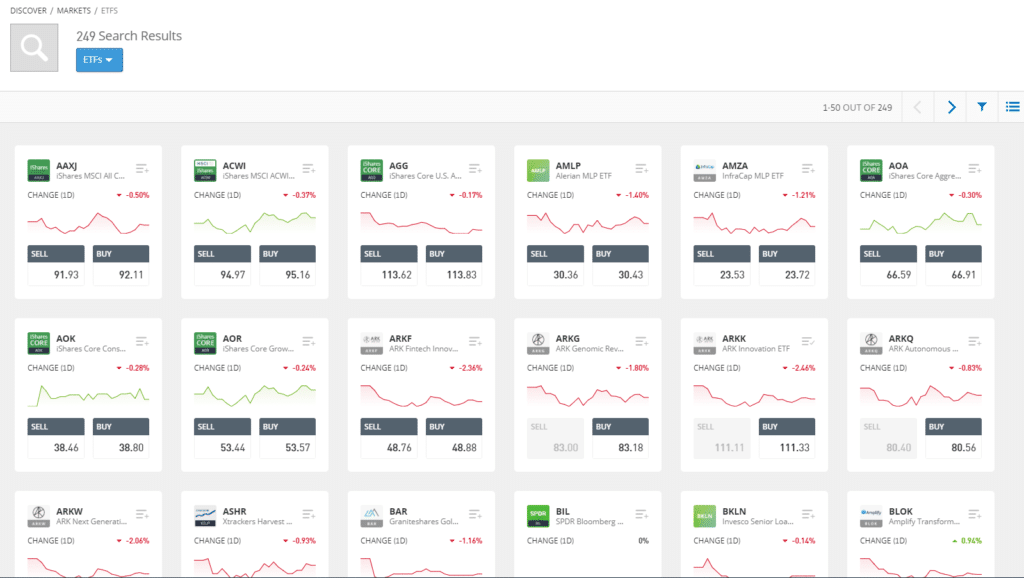Screen dimensions: 1024x578
Task: Open the iShares AOR fund logo
Action: click(203, 342)
